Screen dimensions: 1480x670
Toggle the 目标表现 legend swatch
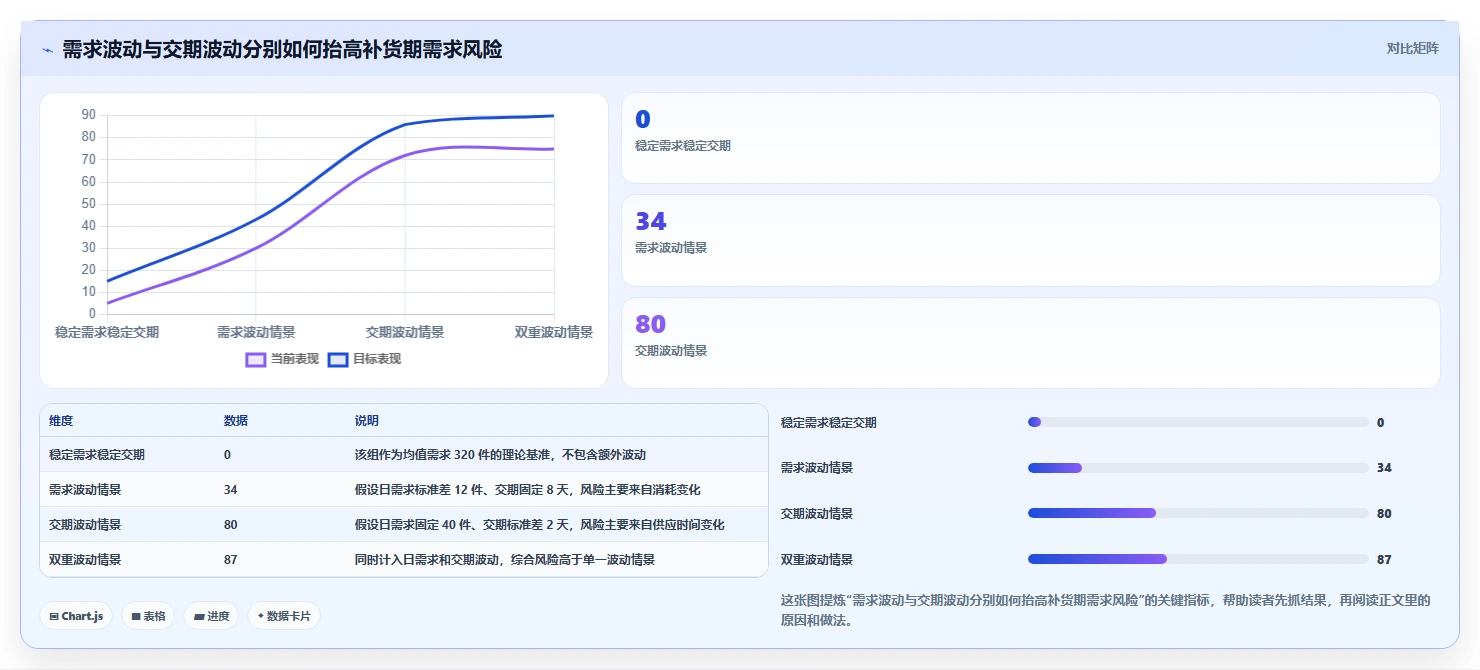(338, 359)
